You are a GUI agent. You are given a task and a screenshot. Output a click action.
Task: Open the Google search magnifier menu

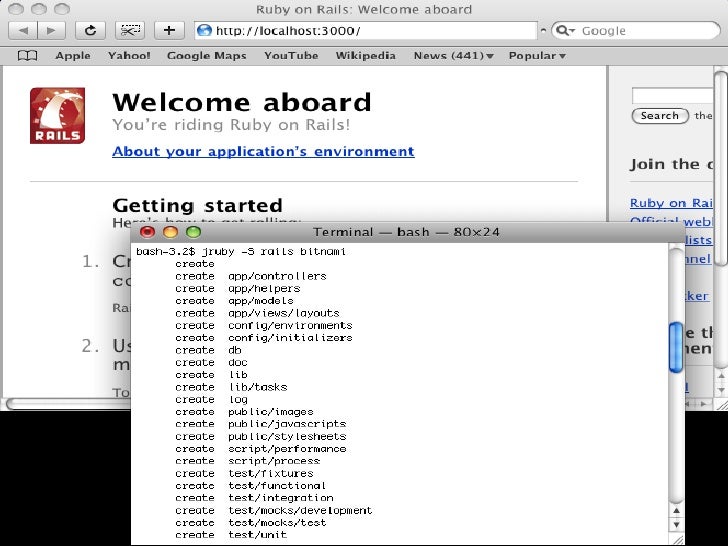tap(566, 31)
